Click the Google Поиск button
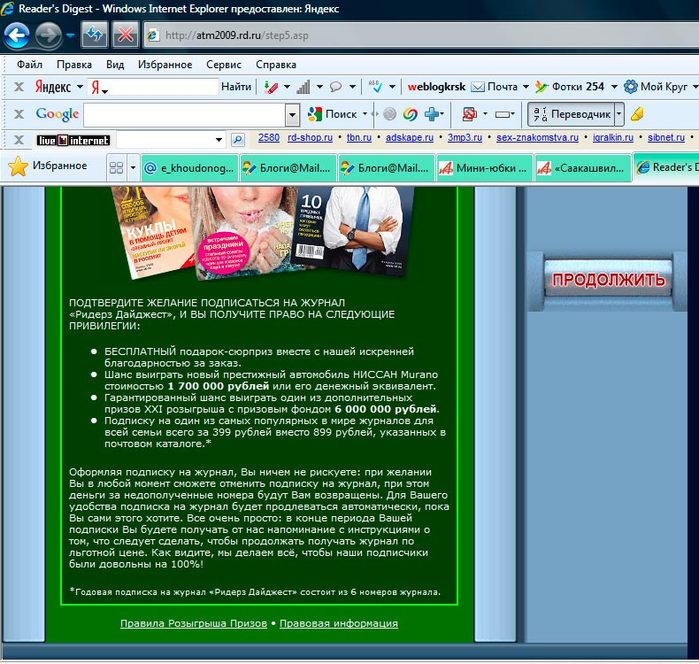 [x=333, y=114]
